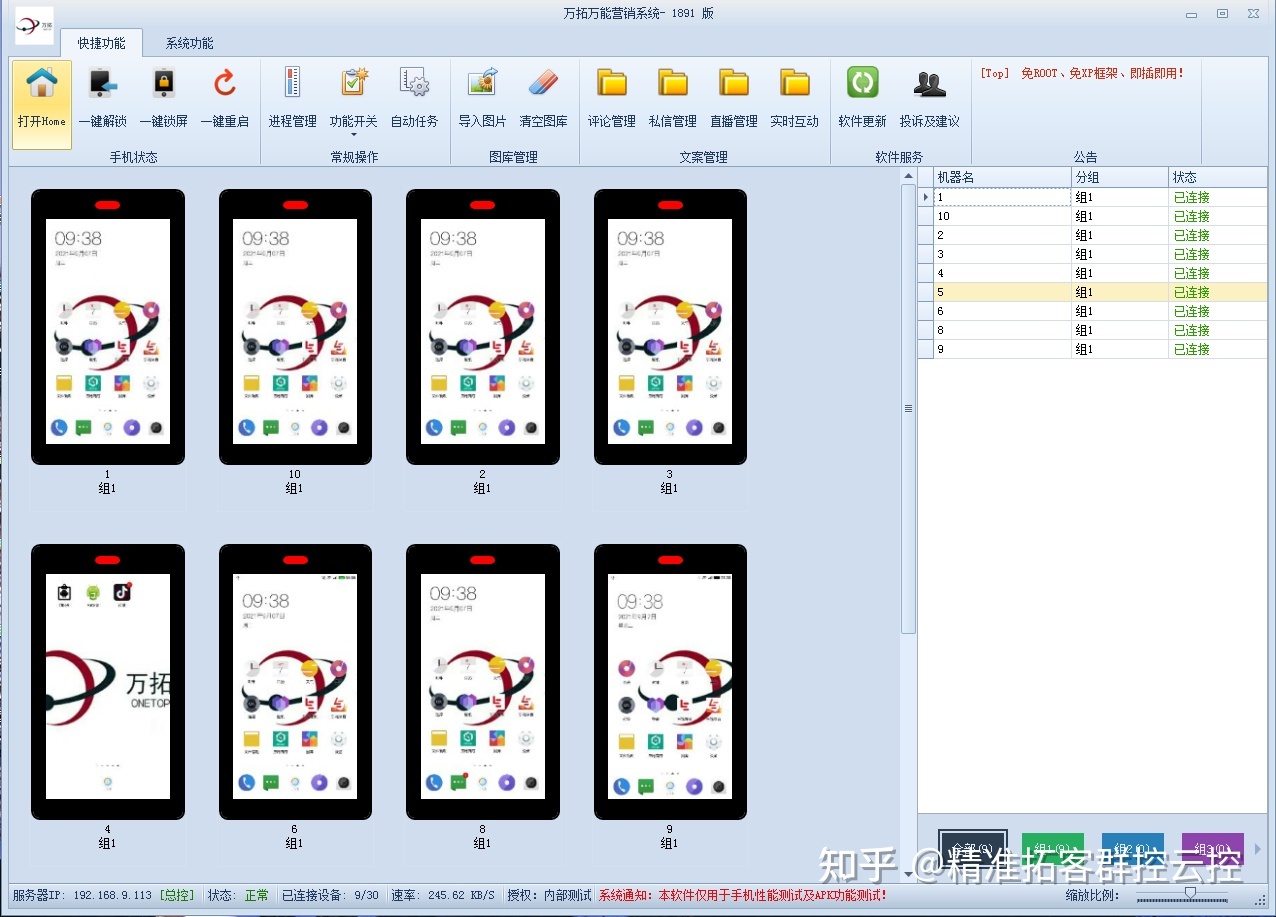Switch to the 系统功能 tab
Image resolution: width=1276 pixels, height=917 pixels.
[189, 43]
